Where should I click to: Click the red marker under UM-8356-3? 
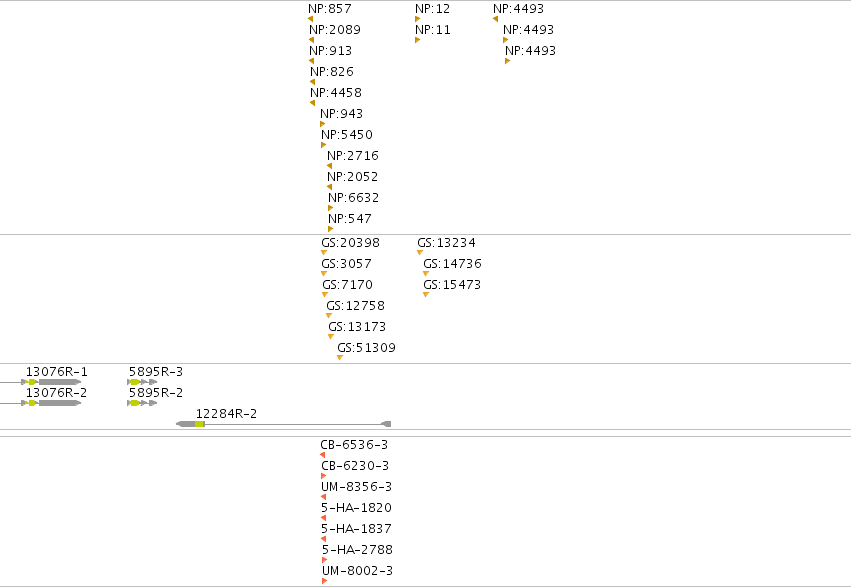pos(324,497)
